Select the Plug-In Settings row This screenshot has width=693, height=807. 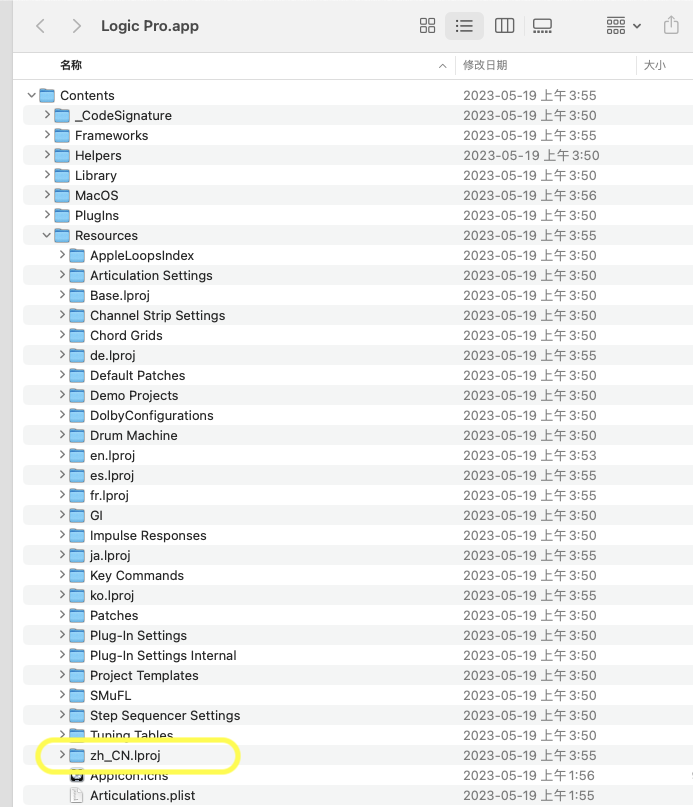click(358, 636)
